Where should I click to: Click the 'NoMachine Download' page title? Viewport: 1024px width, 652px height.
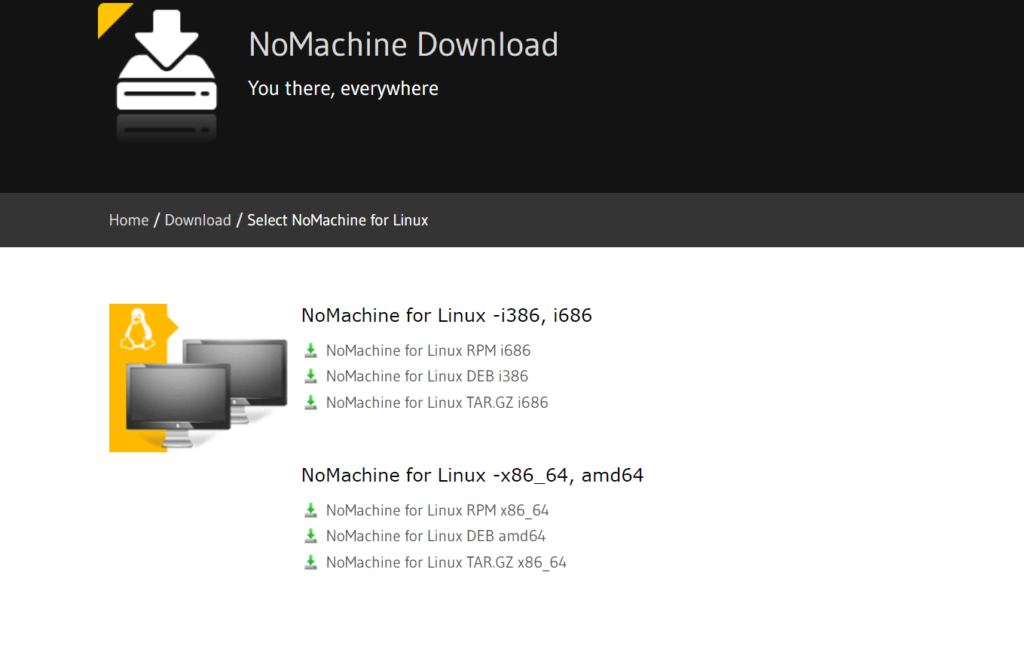click(404, 44)
